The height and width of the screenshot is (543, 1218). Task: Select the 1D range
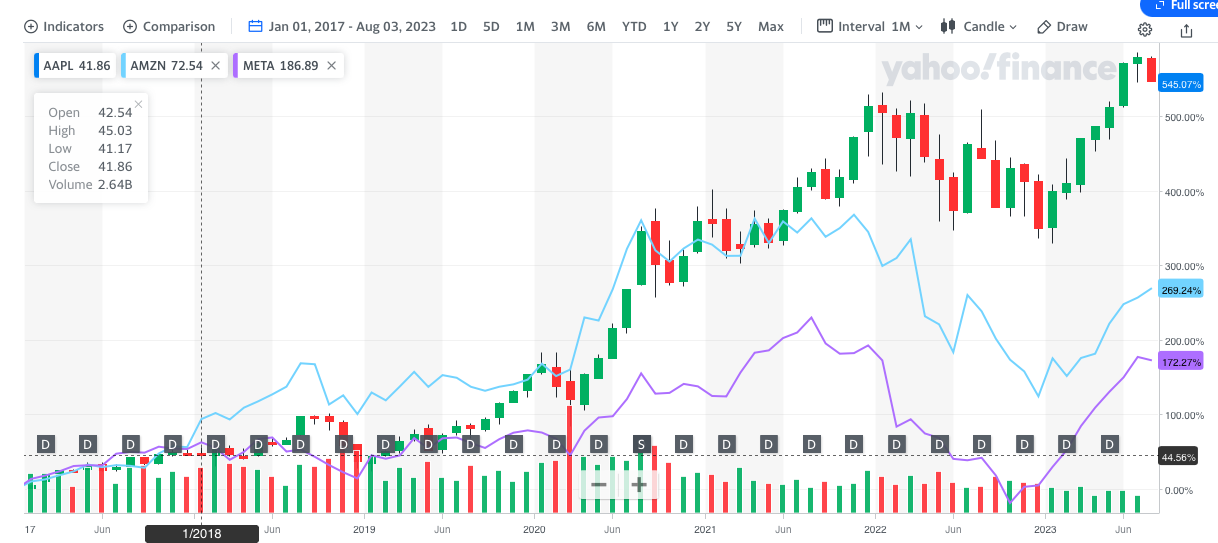(458, 26)
